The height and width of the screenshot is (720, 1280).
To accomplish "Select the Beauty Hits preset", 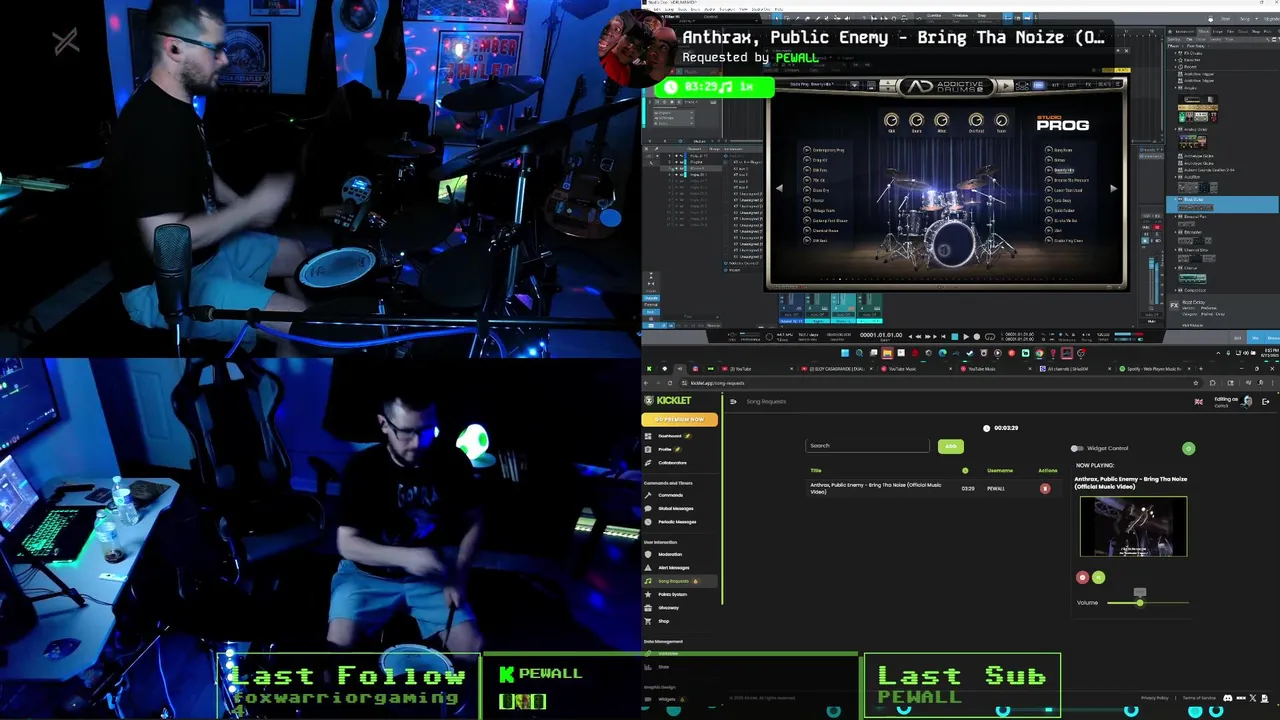I will click(x=1066, y=170).
